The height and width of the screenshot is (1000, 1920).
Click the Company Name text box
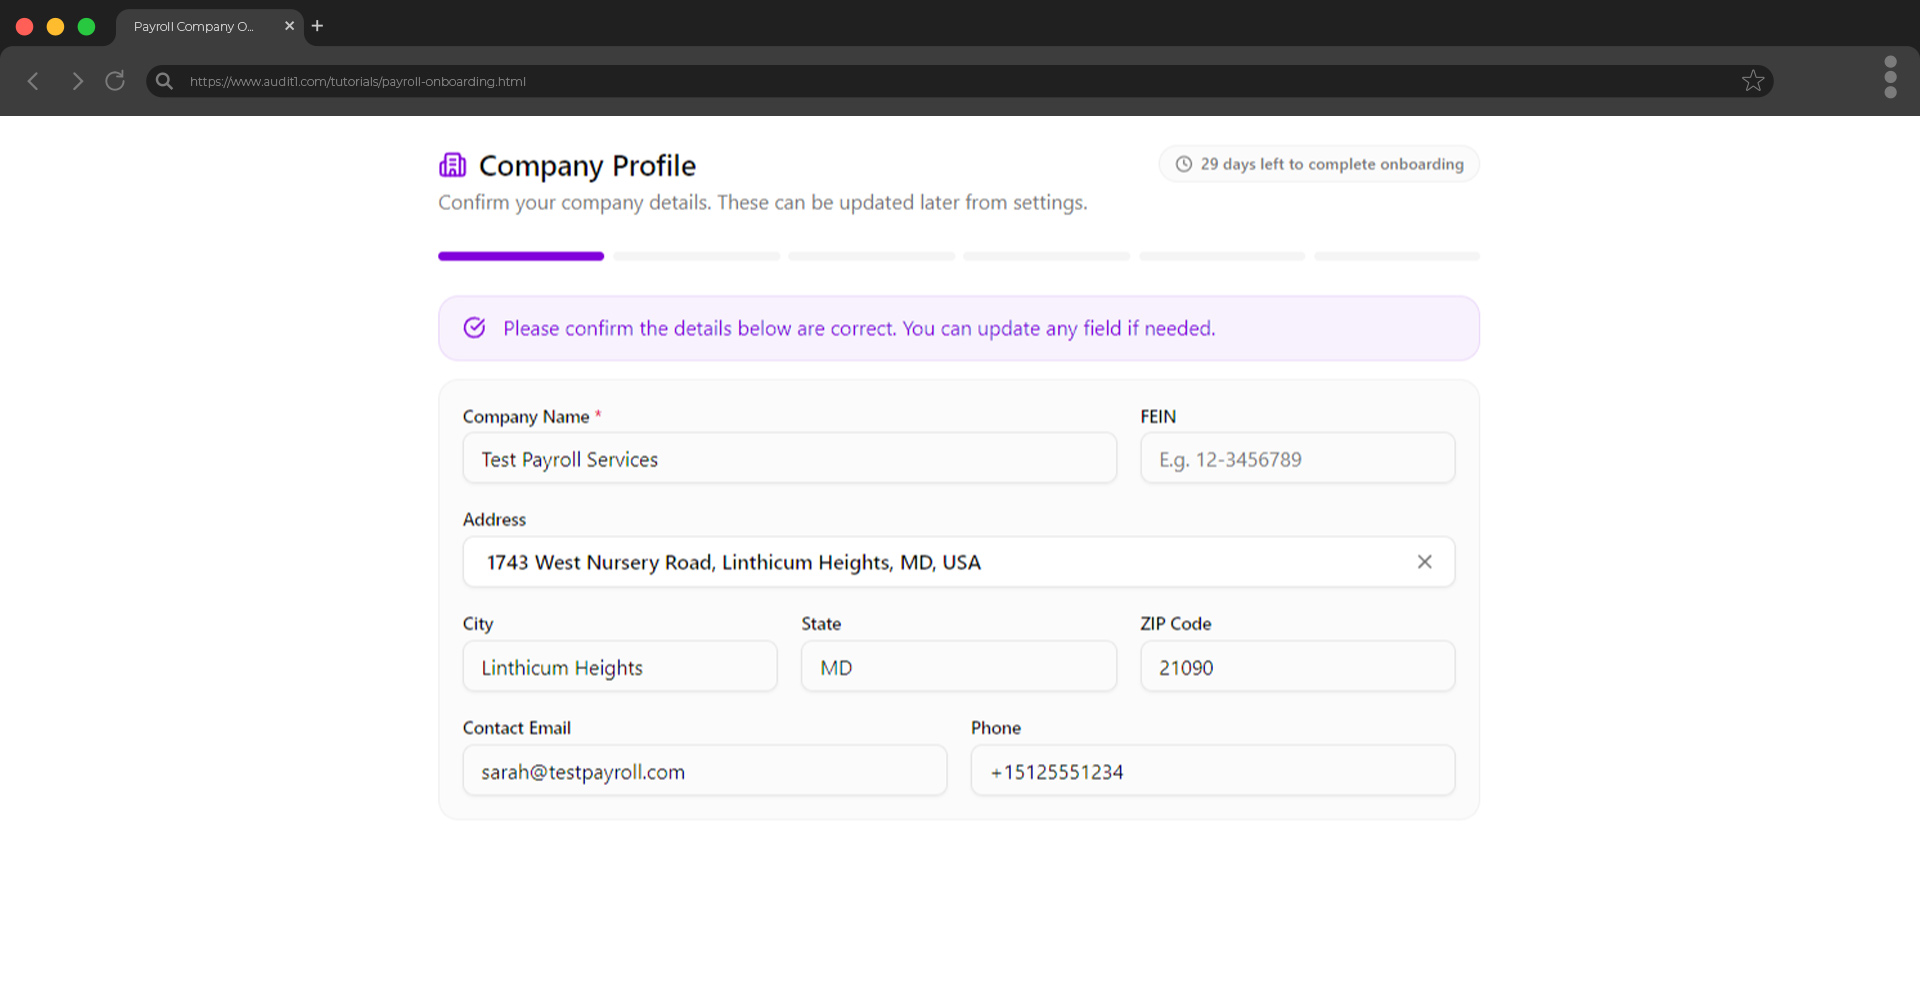(x=789, y=458)
